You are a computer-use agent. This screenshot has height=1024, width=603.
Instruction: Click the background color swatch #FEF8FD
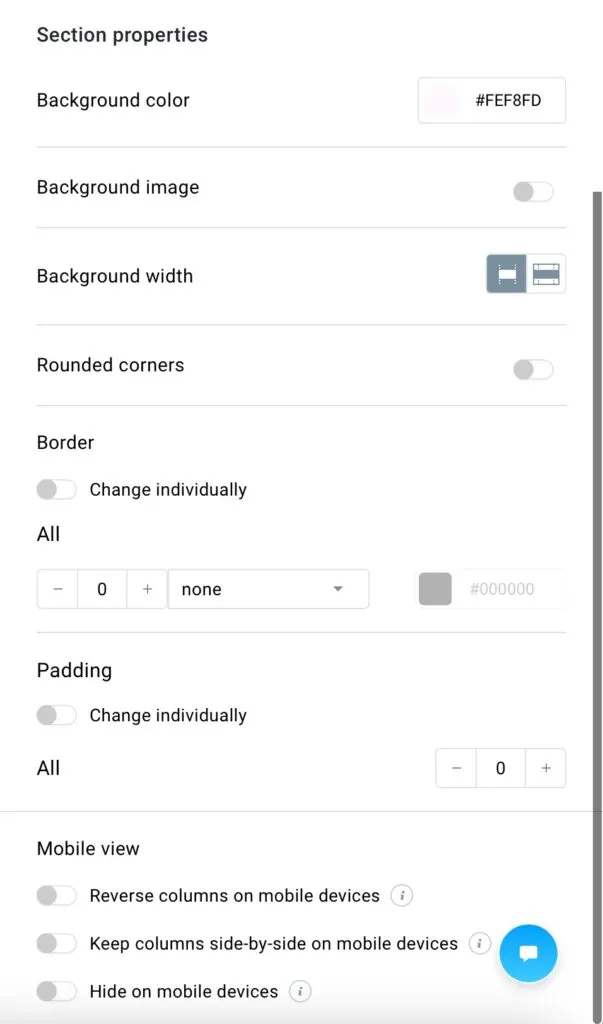[442, 101]
